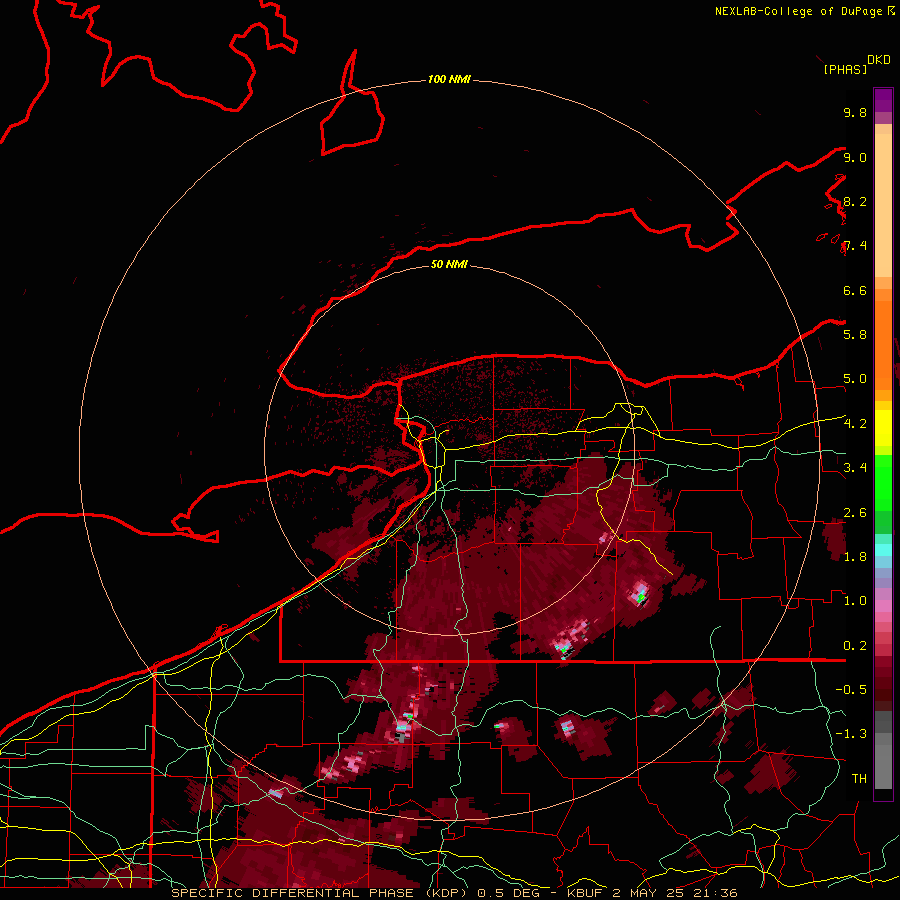Click the -1.3 scale value
This screenshot has width=900, height=900.
(x=851, y=734)
